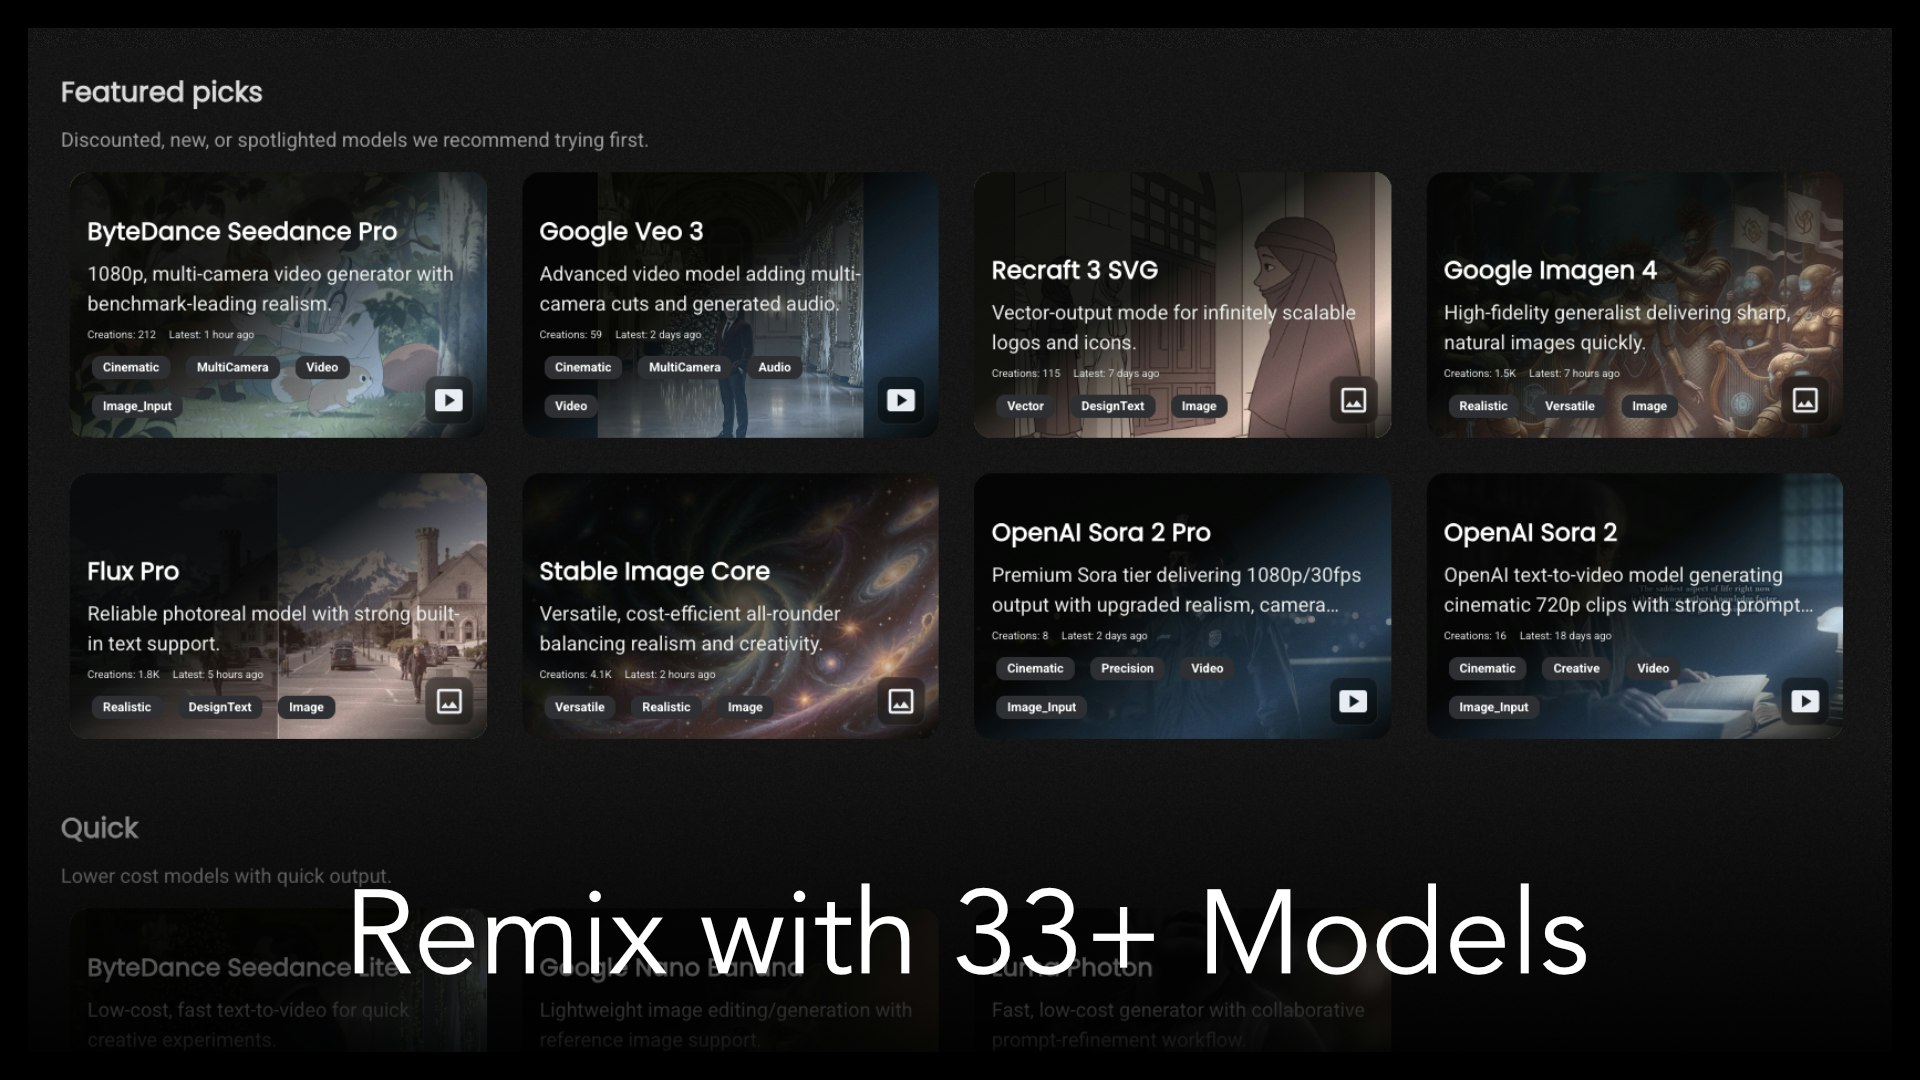Select Realistic tag on Stable Image Core card
1920x1080 pixels.
(666, 707)
